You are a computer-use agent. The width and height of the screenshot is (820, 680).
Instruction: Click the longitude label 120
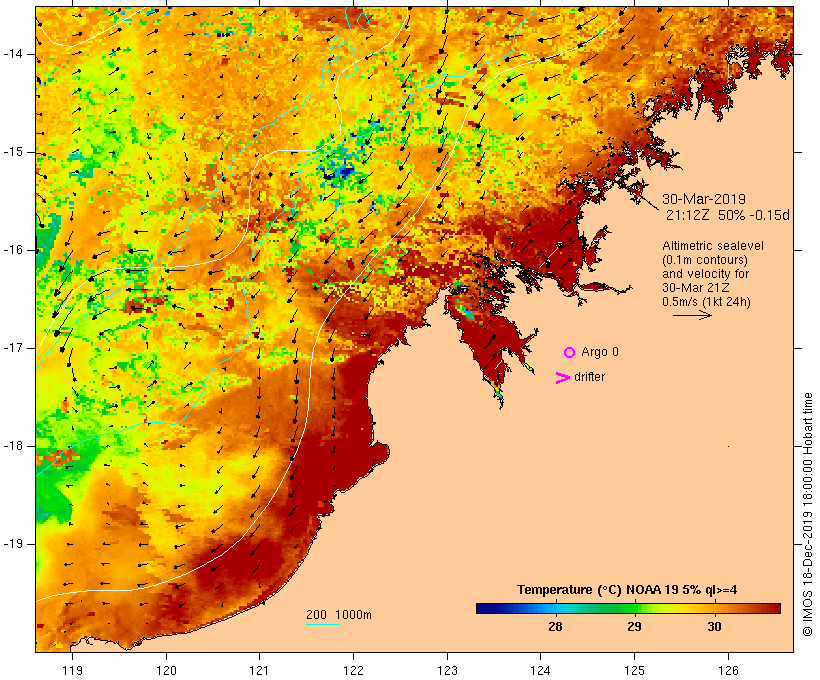166,670
